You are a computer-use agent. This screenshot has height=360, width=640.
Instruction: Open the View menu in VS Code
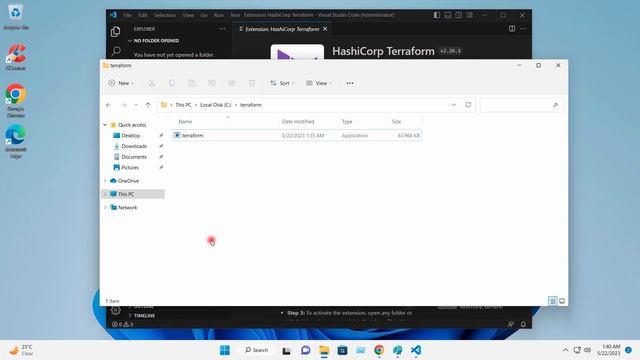188,15
